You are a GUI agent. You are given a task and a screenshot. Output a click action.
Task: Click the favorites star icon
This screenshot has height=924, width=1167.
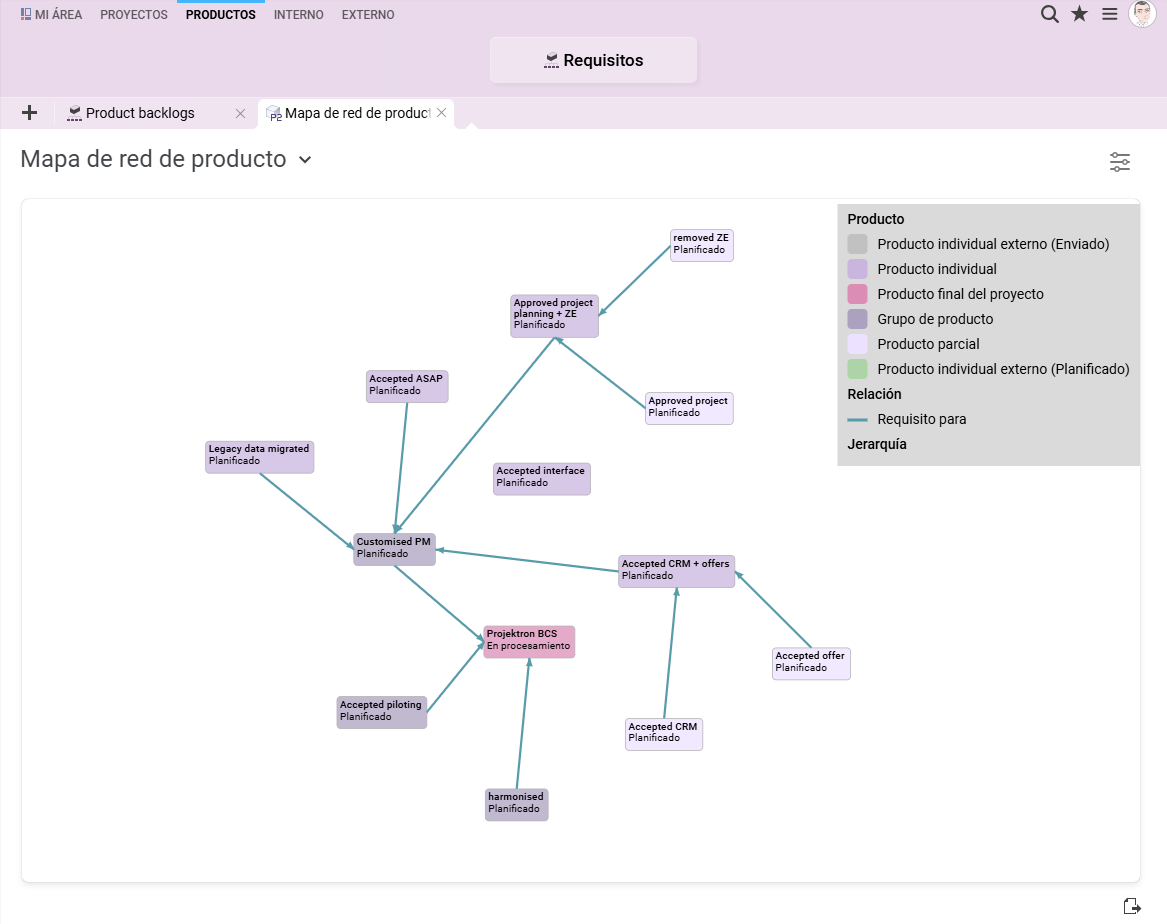(x=1079, y=14)
